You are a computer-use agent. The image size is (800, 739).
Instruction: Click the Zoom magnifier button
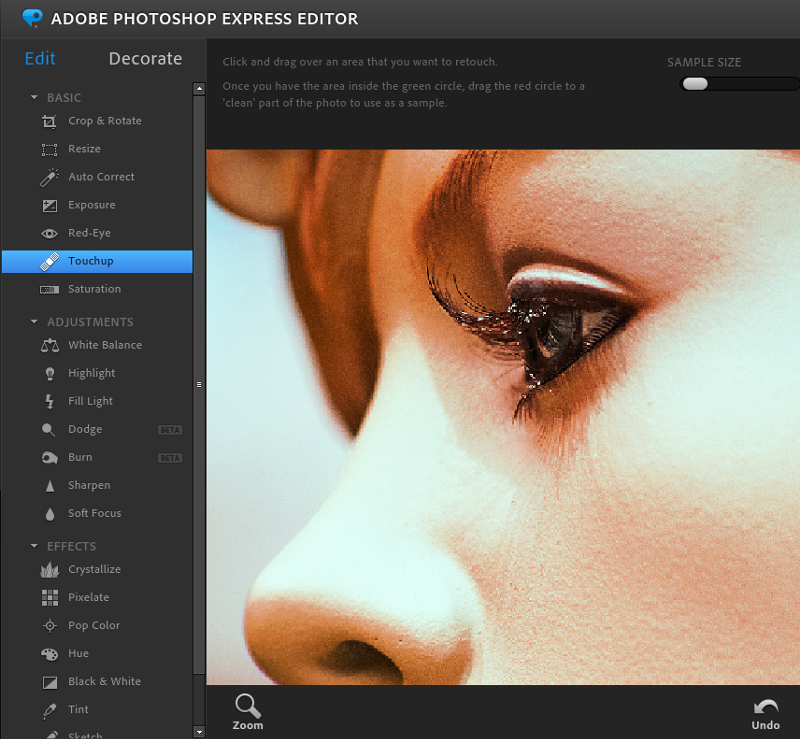click(x=248, y=712)
